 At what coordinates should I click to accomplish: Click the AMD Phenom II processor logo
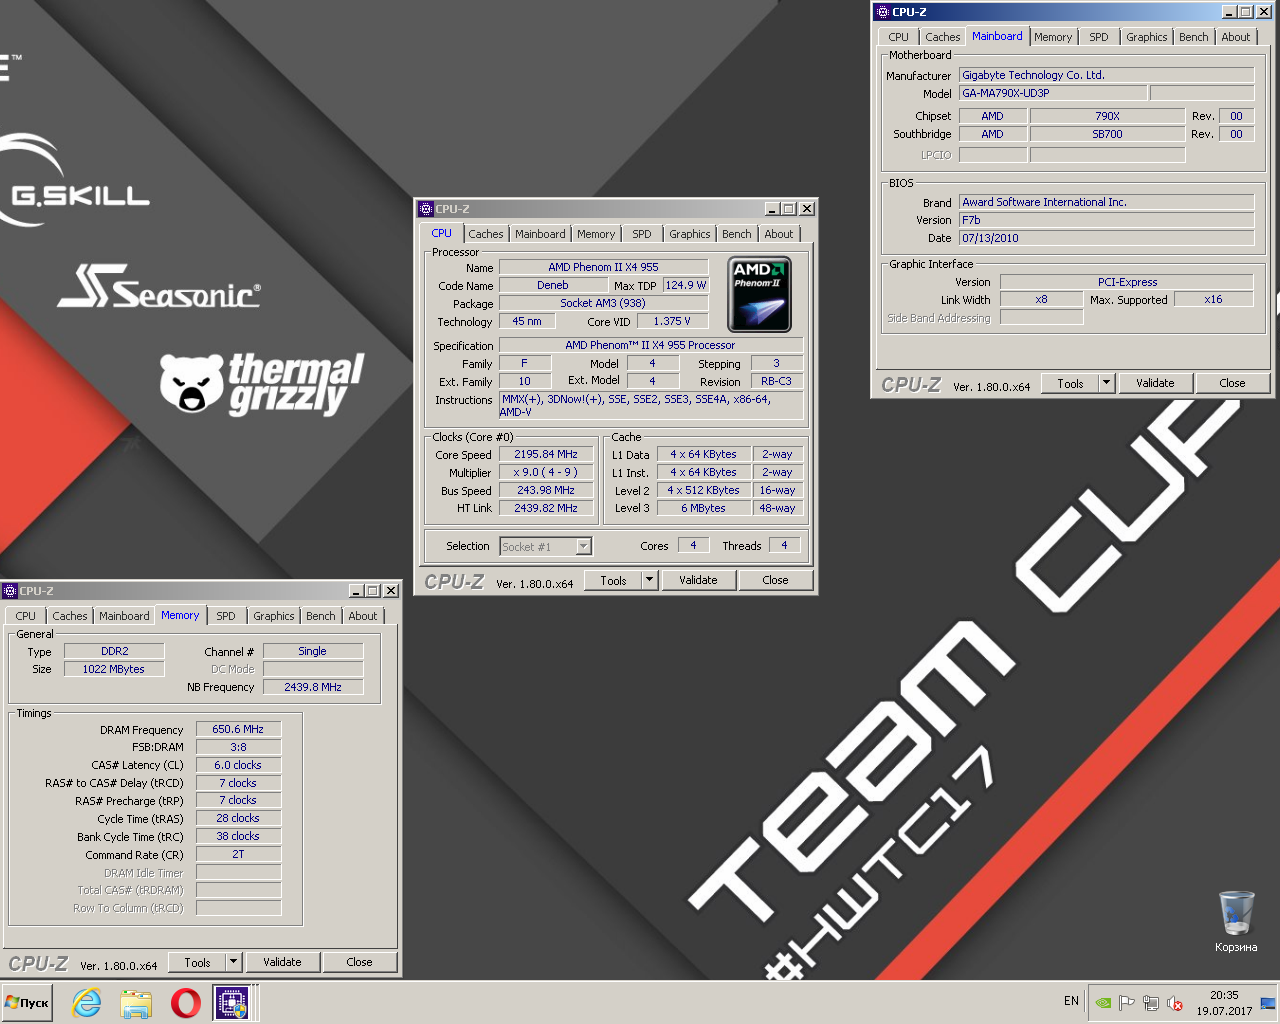(759, 294)
